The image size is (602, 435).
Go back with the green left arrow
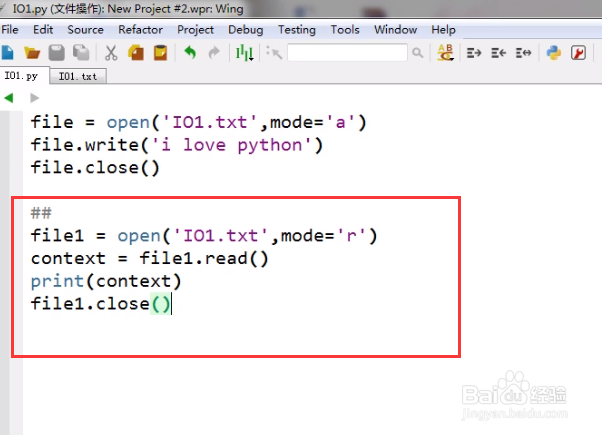(x=9, y=98)
